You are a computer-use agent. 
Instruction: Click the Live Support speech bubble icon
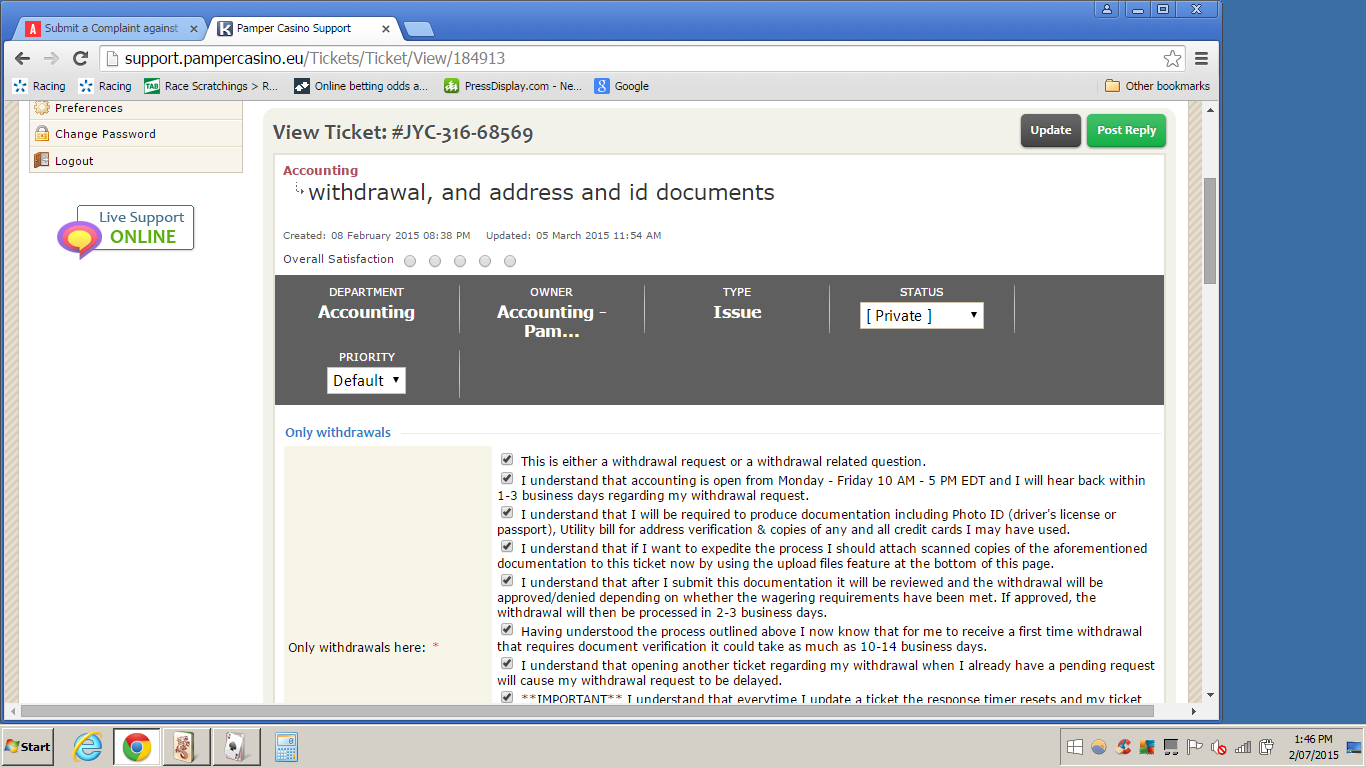click(x=78, y=240)
